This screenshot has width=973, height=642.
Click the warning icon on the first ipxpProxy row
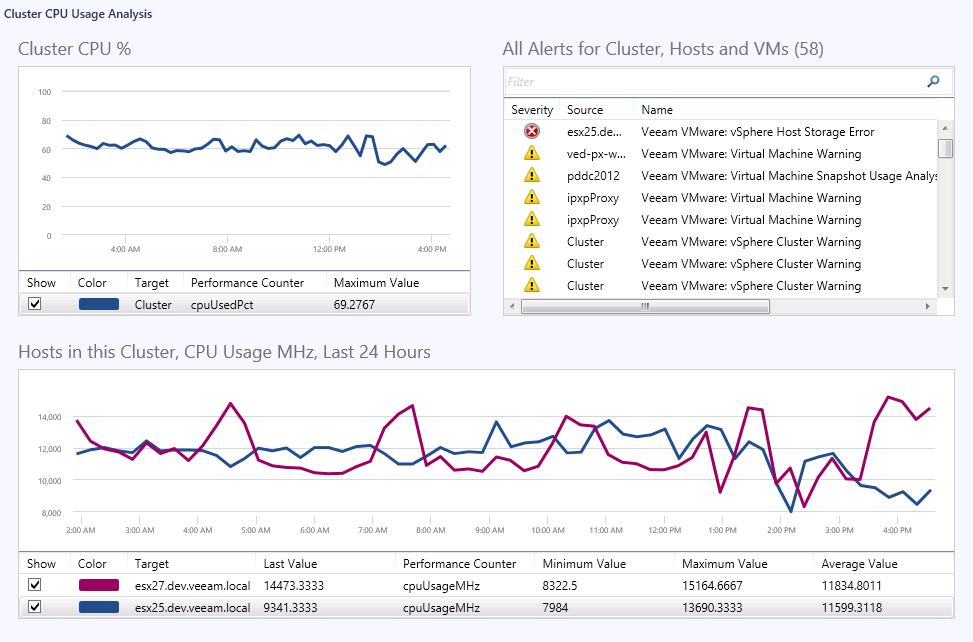tap(533, 197)
